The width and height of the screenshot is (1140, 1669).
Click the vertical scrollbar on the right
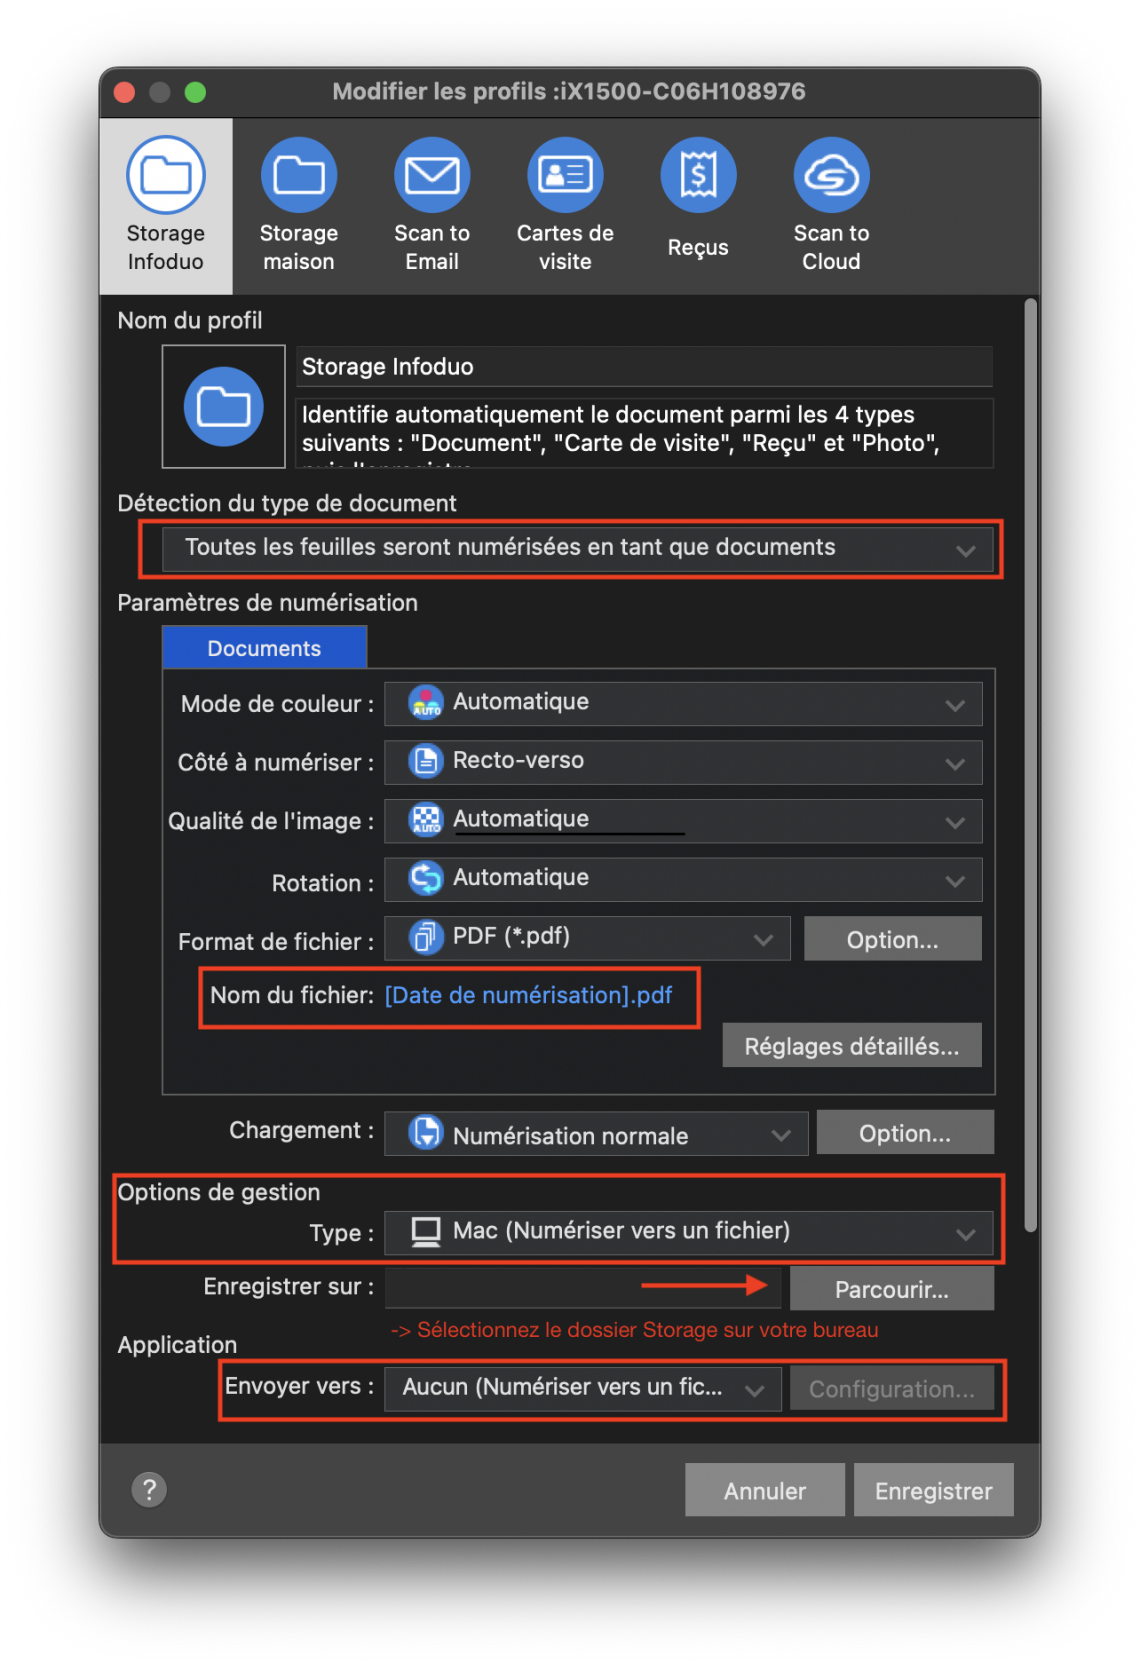[x=1030, y=760]
